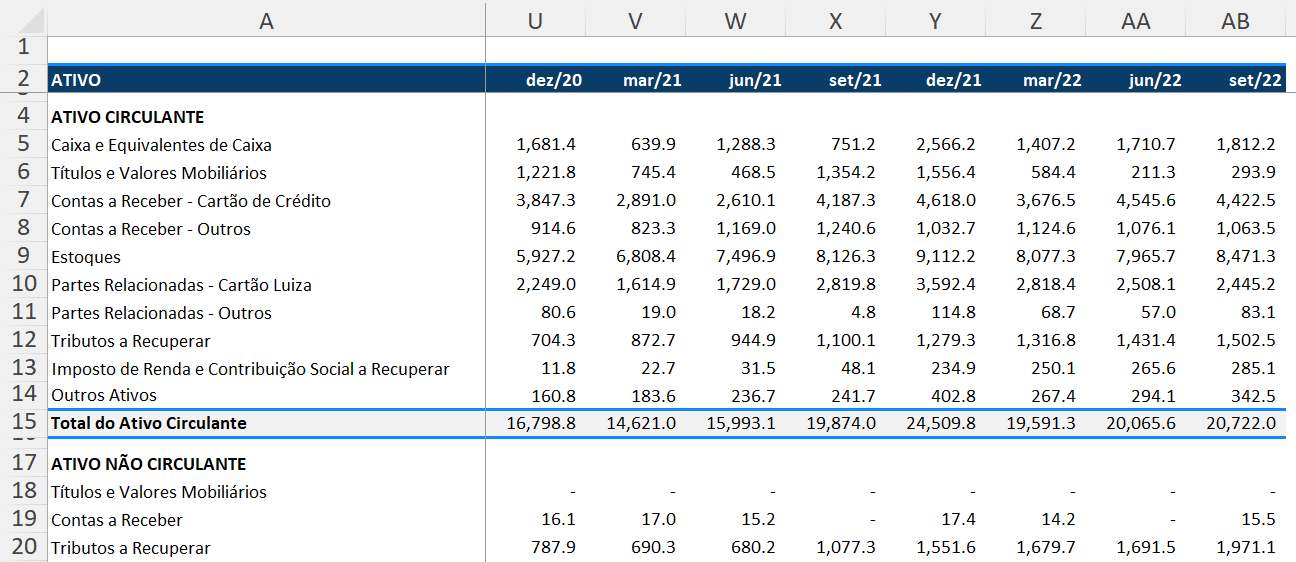The width and height of the screenshot is (1296, 562).
Task: Select the Partes Relacionadas - Cartão Luiza cell
Action: pos(266,285)
